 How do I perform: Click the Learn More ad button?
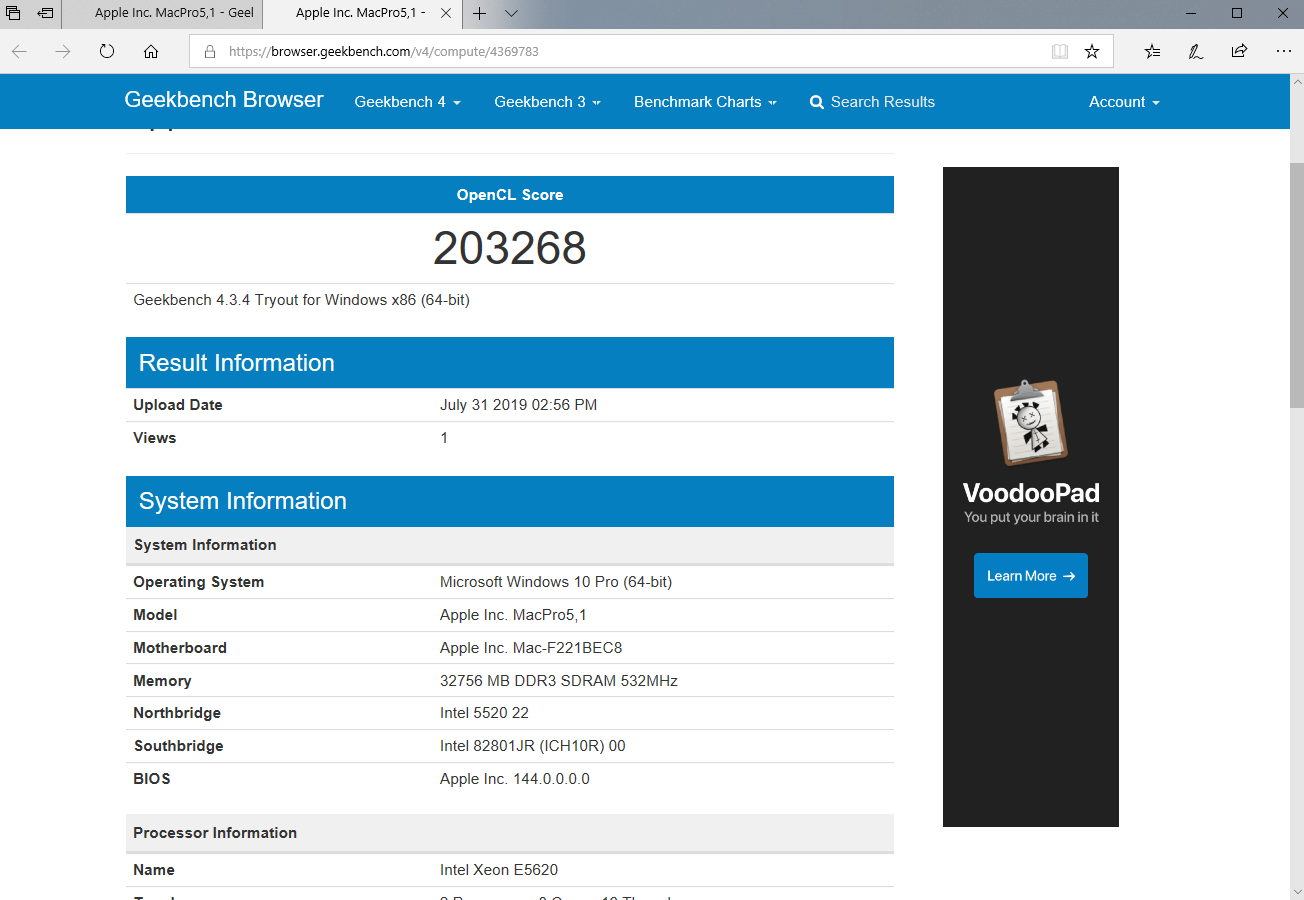1030,576
